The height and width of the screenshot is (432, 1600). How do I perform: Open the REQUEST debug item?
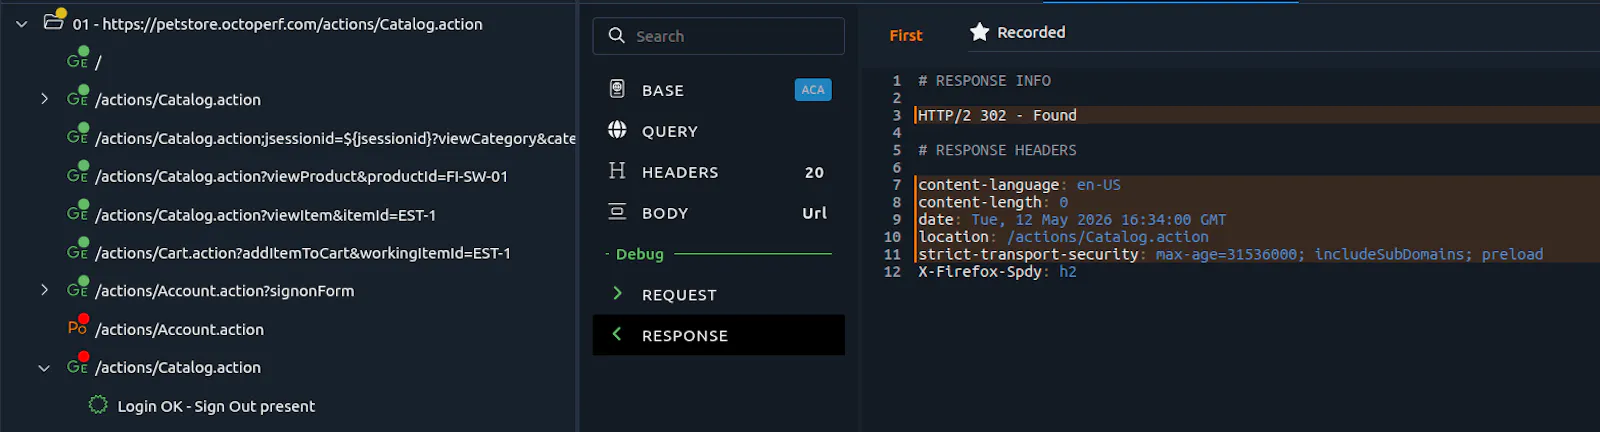pyautogui.click(x=718, y=295)
